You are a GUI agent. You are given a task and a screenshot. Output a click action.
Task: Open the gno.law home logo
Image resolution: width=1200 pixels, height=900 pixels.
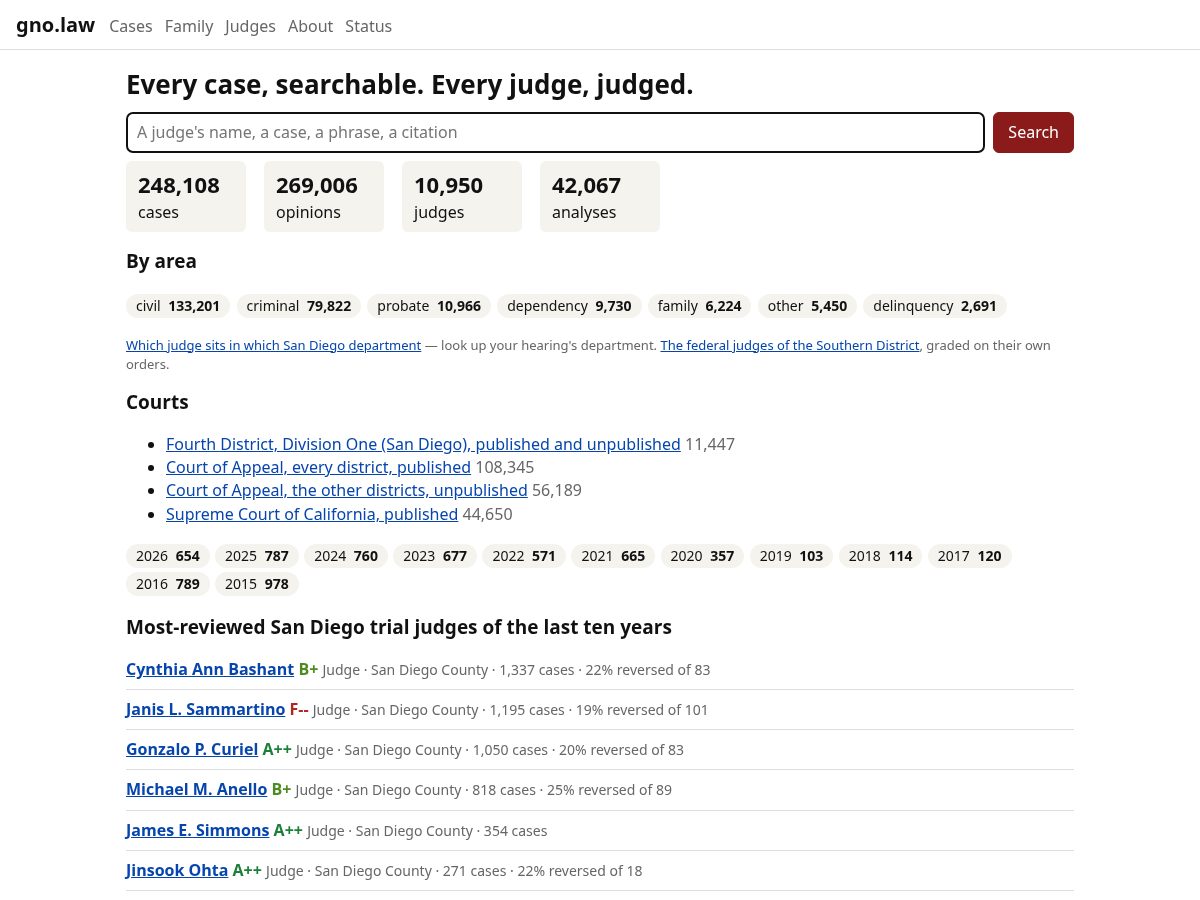point(55,25)
